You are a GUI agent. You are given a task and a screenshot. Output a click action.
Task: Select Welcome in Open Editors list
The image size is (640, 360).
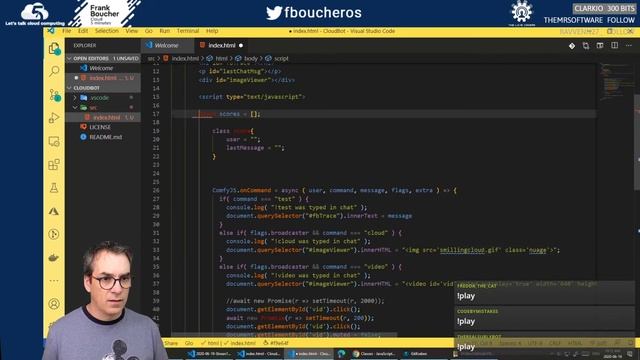(x=103, y=68)
